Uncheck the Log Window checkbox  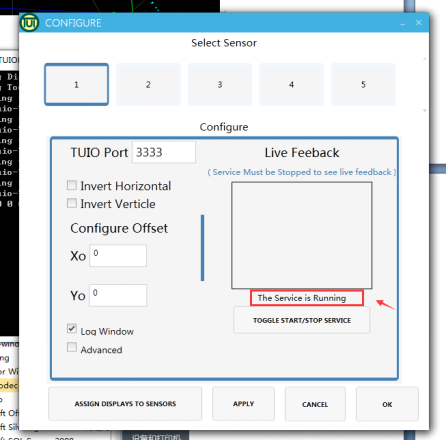72,329
